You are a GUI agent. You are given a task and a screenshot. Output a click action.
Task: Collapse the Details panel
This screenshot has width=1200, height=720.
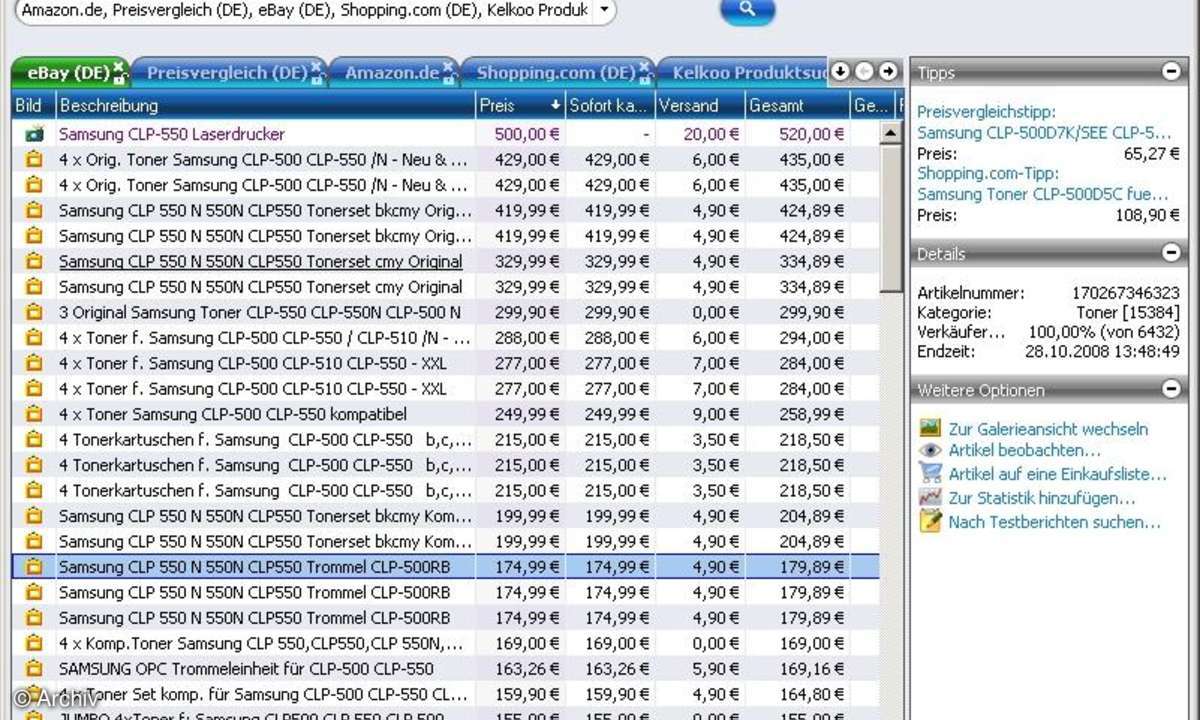(x=1171, y=252)
